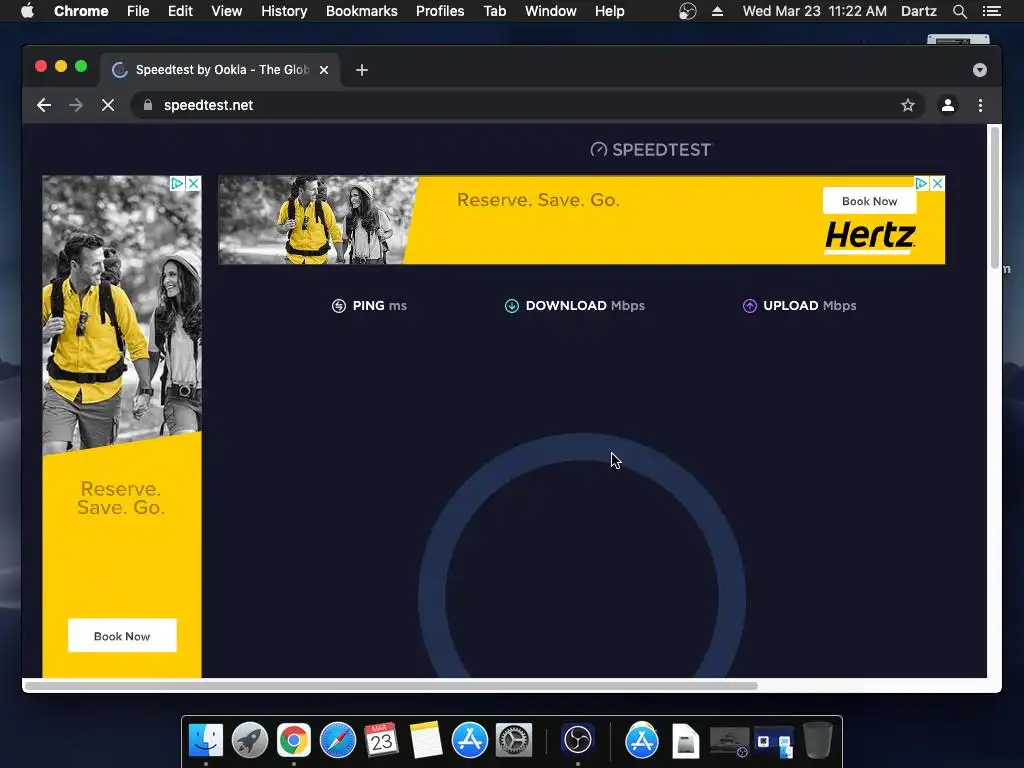Screen dimensions: 1024x768
Task: Open the Edit menu
Action: pyautogui.click(x=180, y=11)
